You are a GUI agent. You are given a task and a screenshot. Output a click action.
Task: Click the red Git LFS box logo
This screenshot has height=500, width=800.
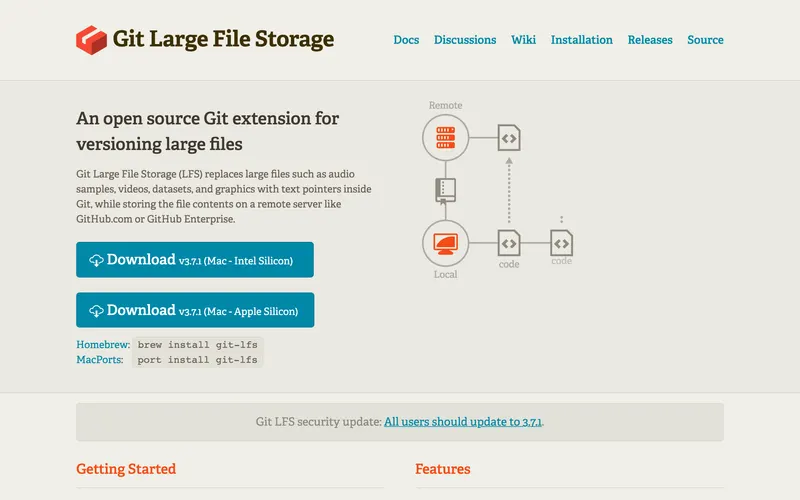point(91,40)
